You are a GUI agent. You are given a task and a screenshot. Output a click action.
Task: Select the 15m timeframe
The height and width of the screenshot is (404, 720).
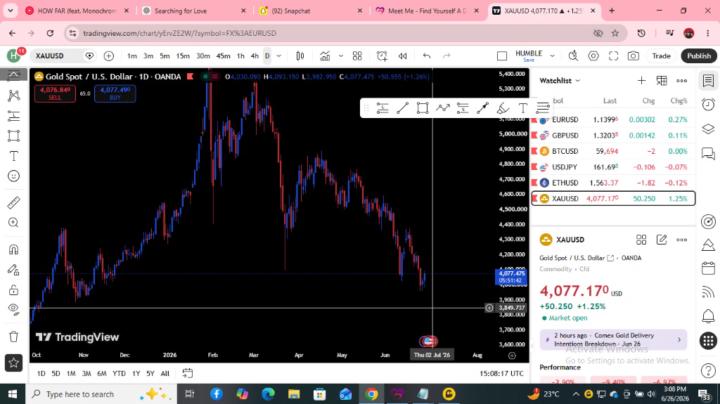pos(183,56)
